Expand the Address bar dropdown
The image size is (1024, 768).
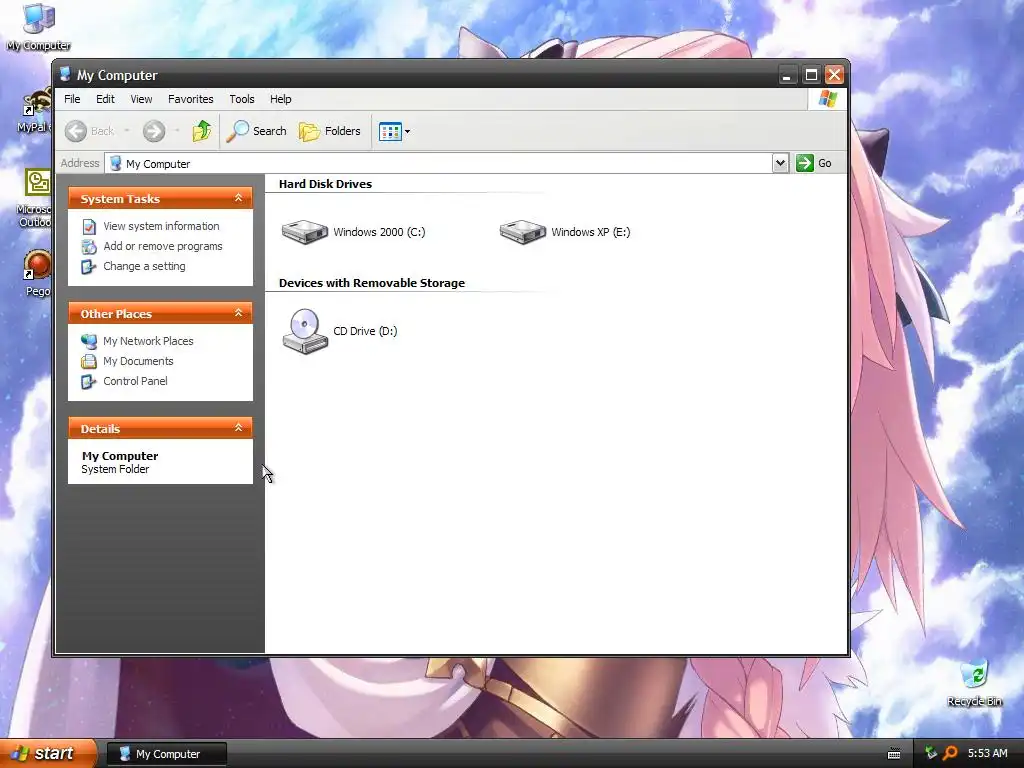tap(780, 163)
